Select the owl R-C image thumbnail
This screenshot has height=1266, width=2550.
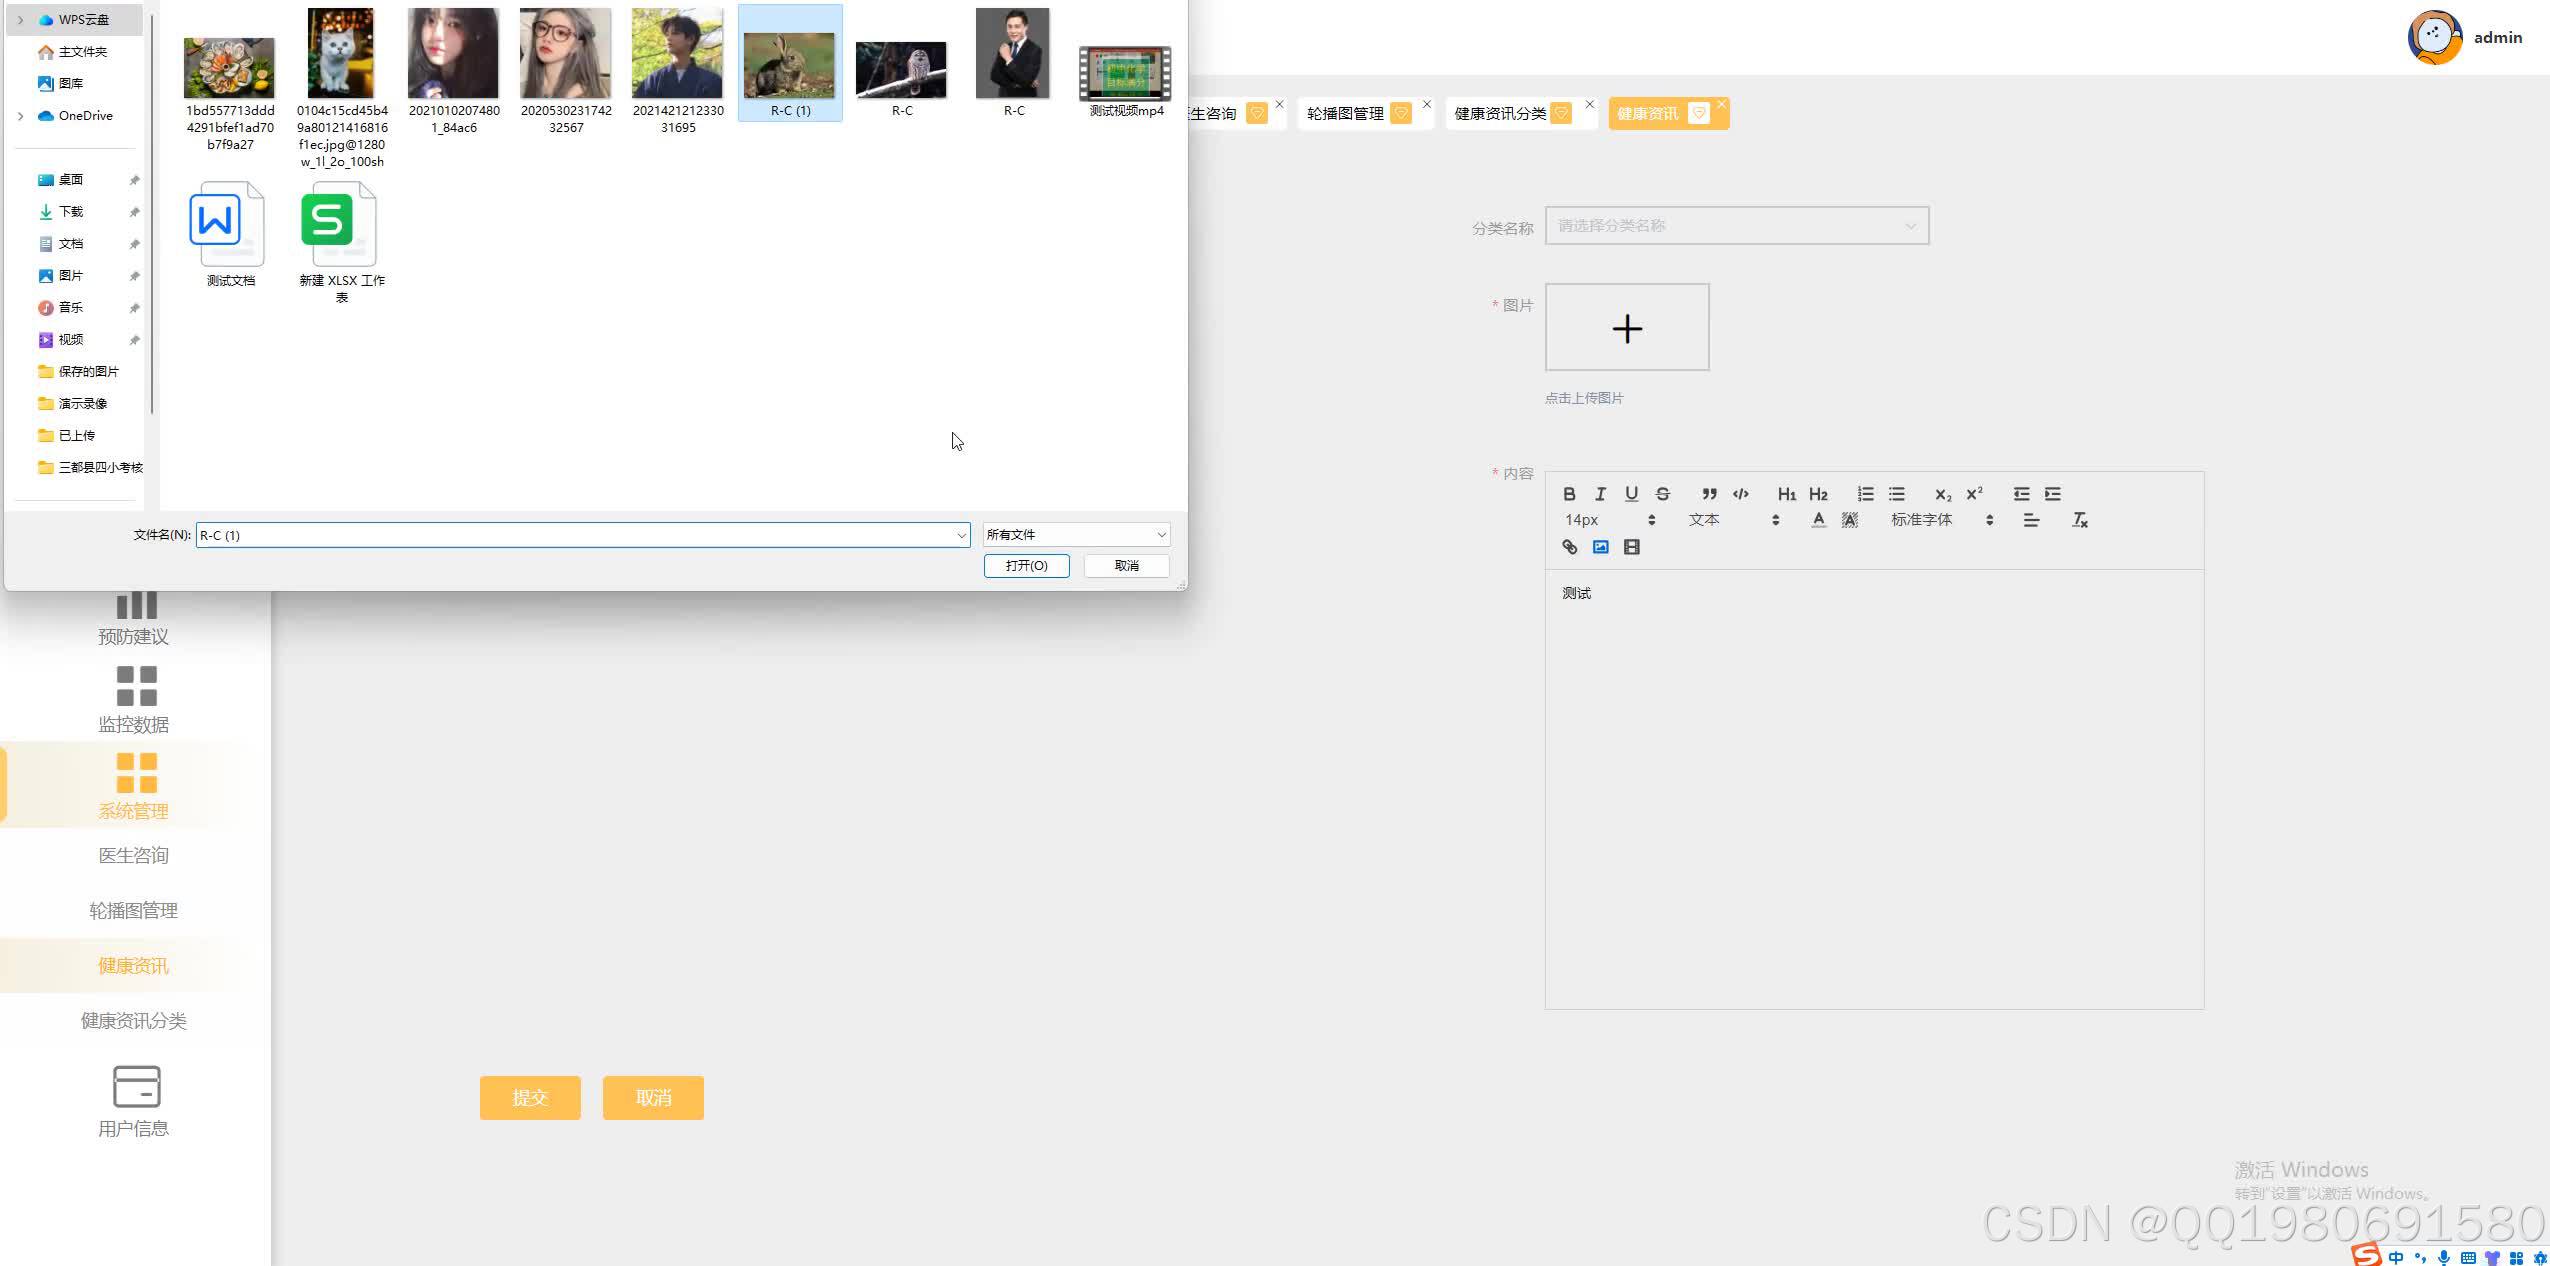(901, 72)
